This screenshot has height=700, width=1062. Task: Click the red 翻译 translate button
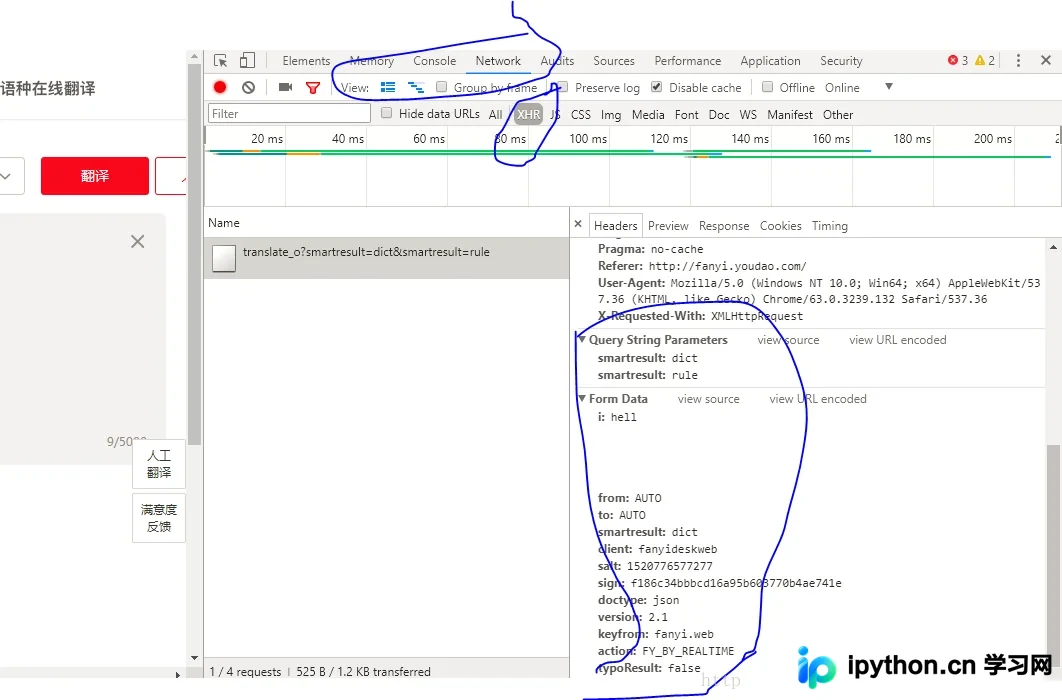click(x=95, y=176)
